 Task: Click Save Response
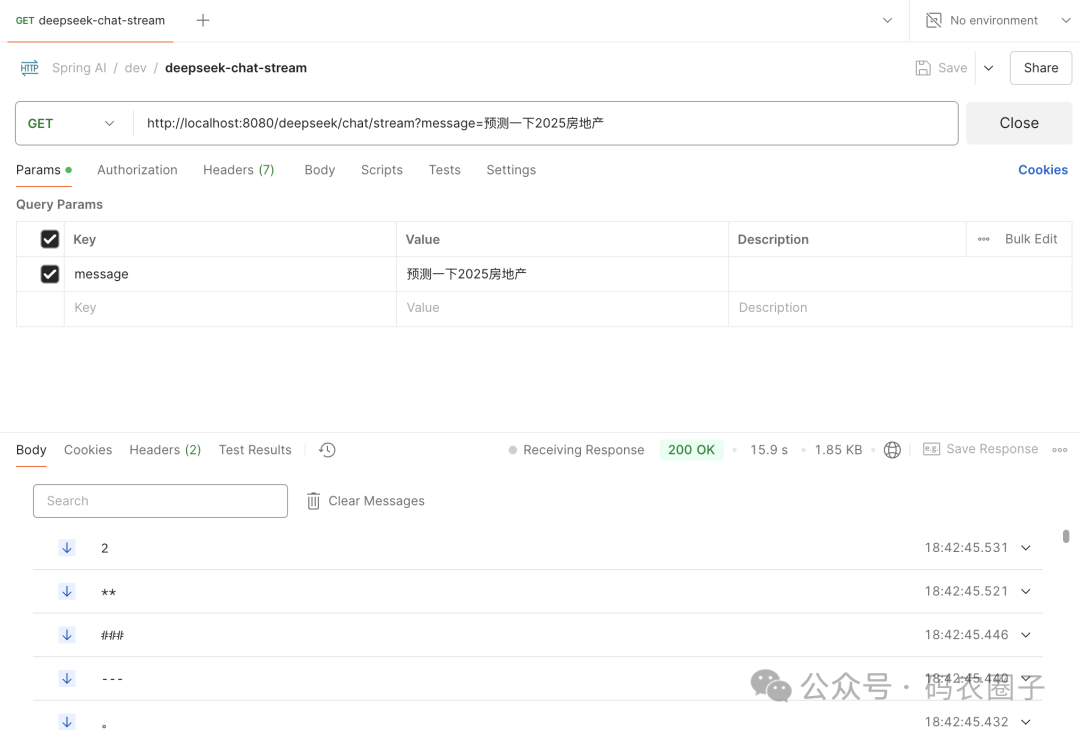(x=992, y=449)
